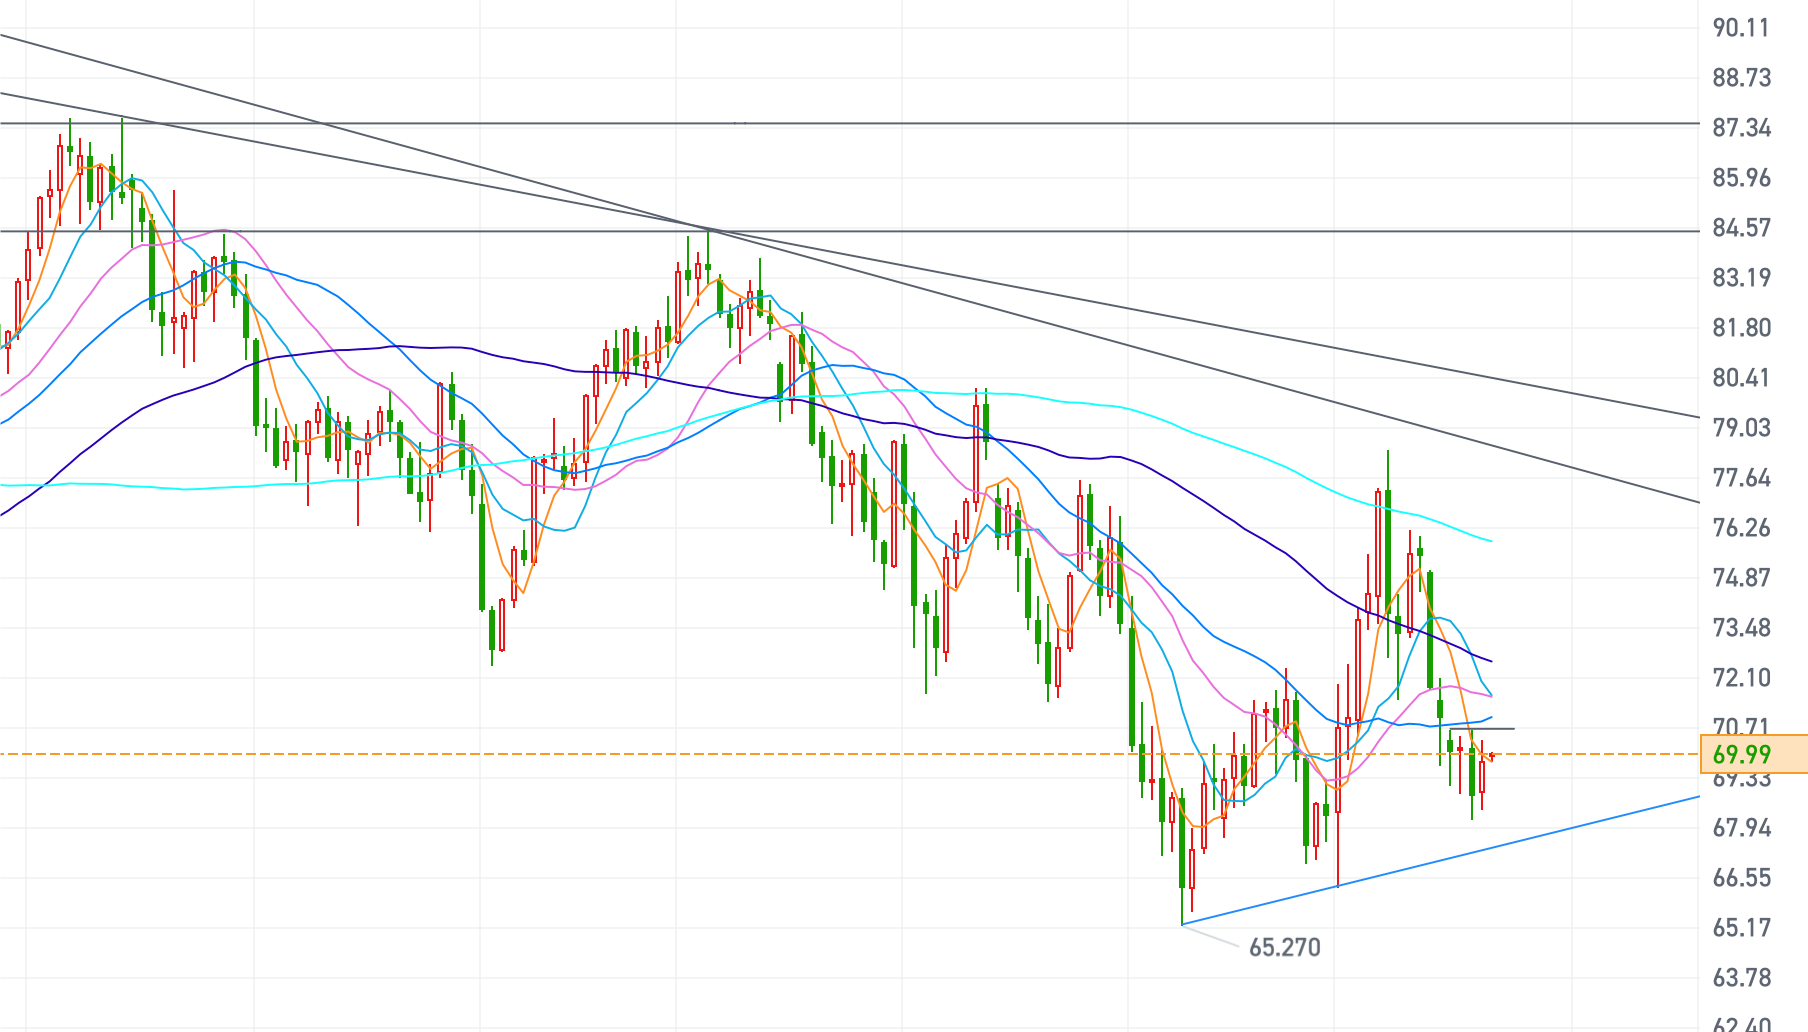Click the 63.78 price axis label
This screenshot has width=1808, height=1032.
(1741, 978)
